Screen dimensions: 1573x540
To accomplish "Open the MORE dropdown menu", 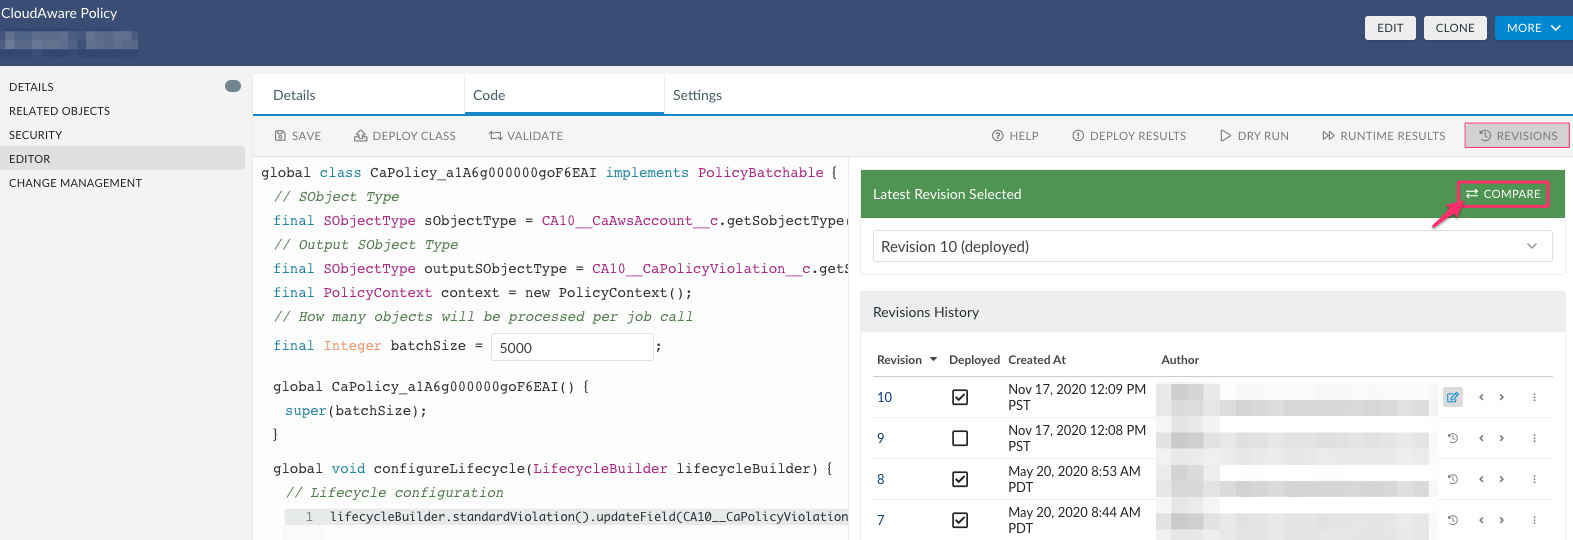I will click(x=1533, y=28).
